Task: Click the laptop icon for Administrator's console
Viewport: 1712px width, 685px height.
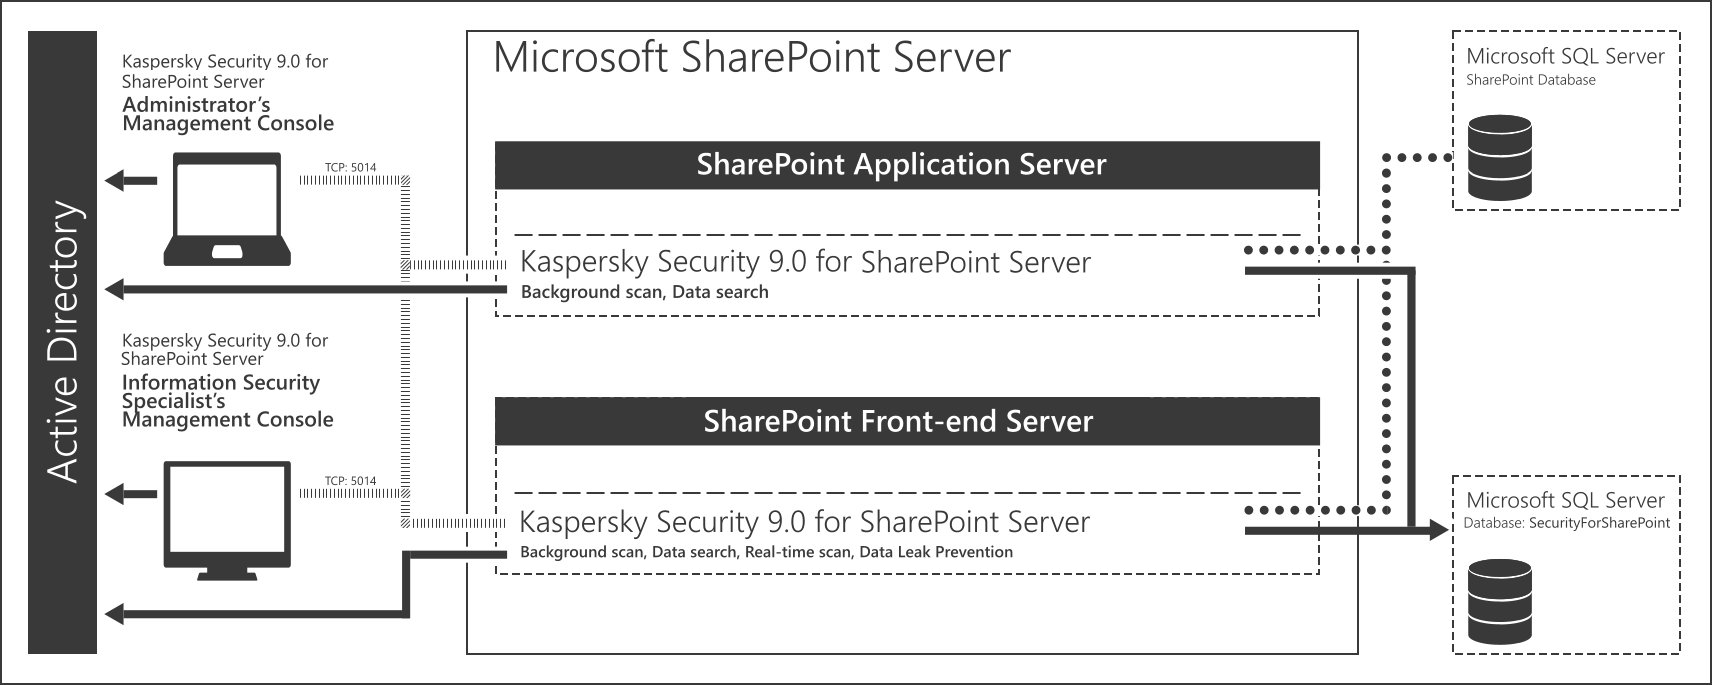Action: pyautogui.click(x=227, y=208)
